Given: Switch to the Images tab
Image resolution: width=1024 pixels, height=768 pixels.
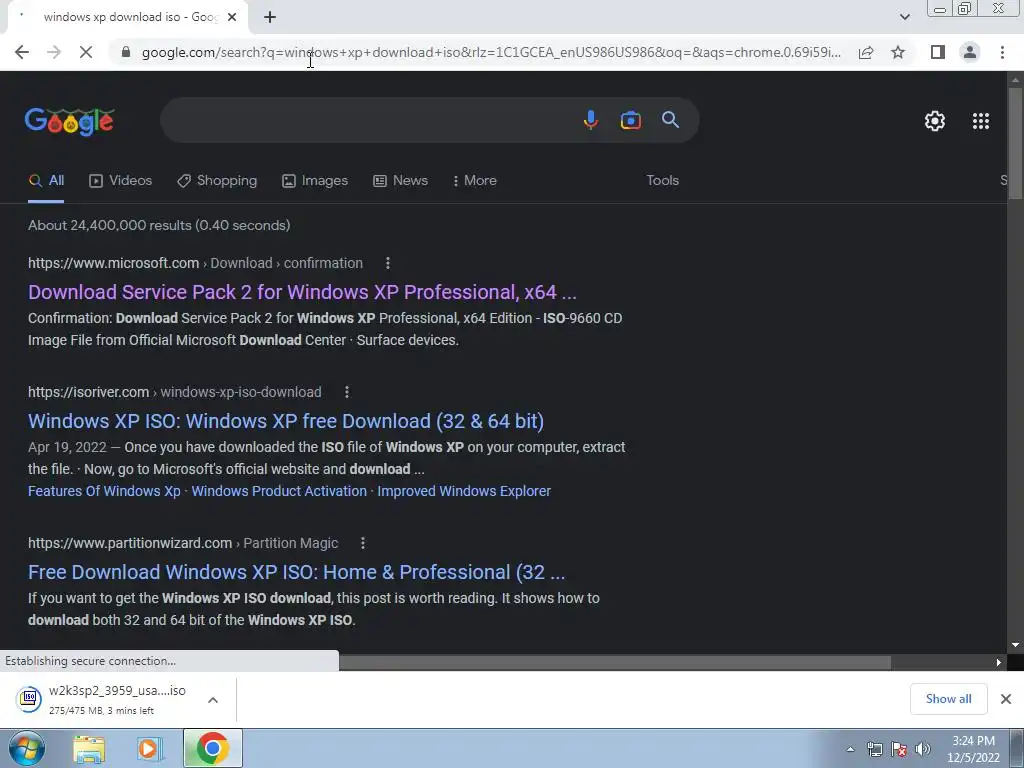Looking at the screenshot, I should pyautogui.click(x=315, y=181).
